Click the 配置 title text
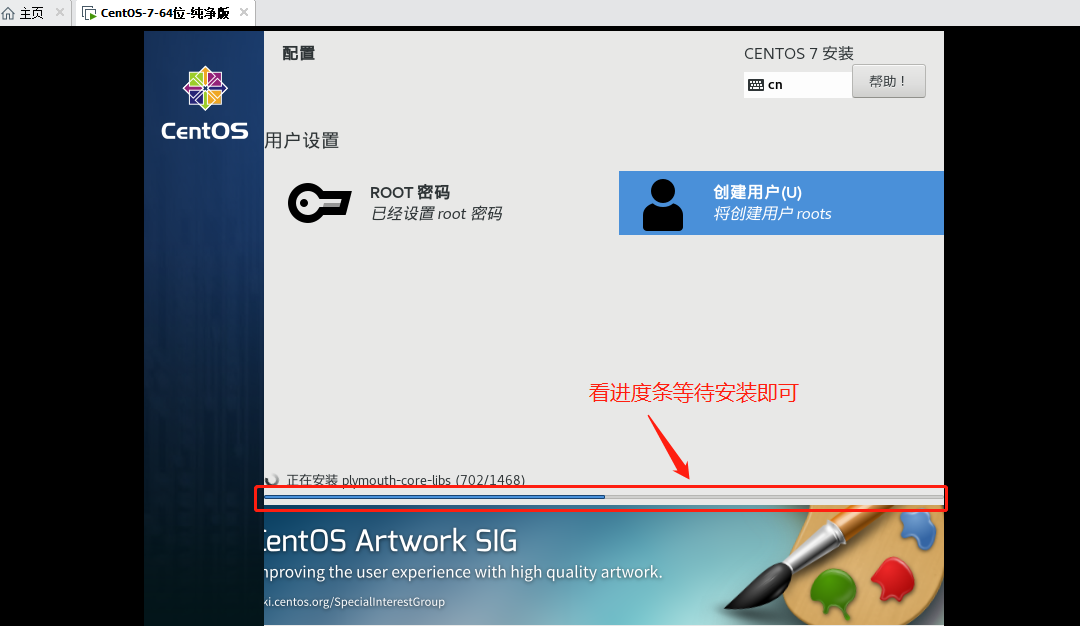The width and height of the screenshot is (1080, 626). point(298,54)
